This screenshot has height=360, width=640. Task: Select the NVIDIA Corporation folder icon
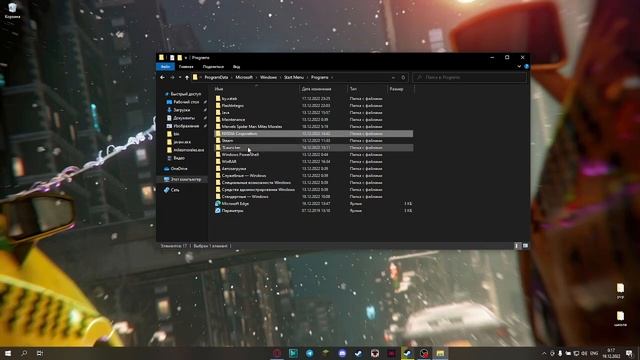tap(218, 133)
